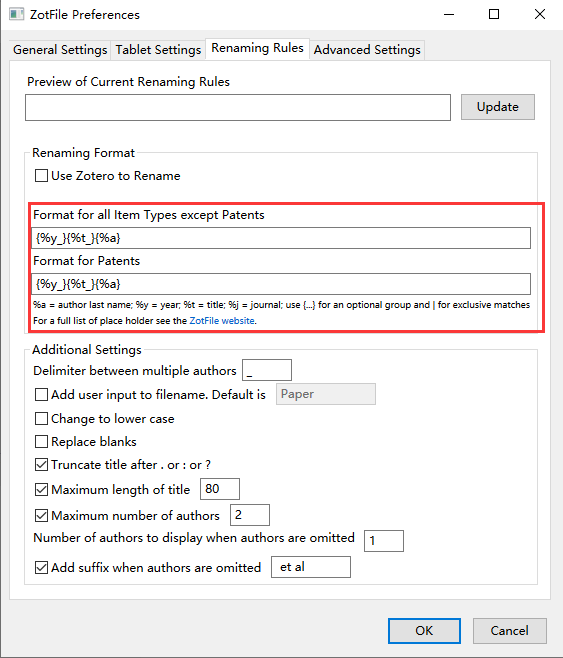Click the maximum authors field showing 2

click(250, 515)
